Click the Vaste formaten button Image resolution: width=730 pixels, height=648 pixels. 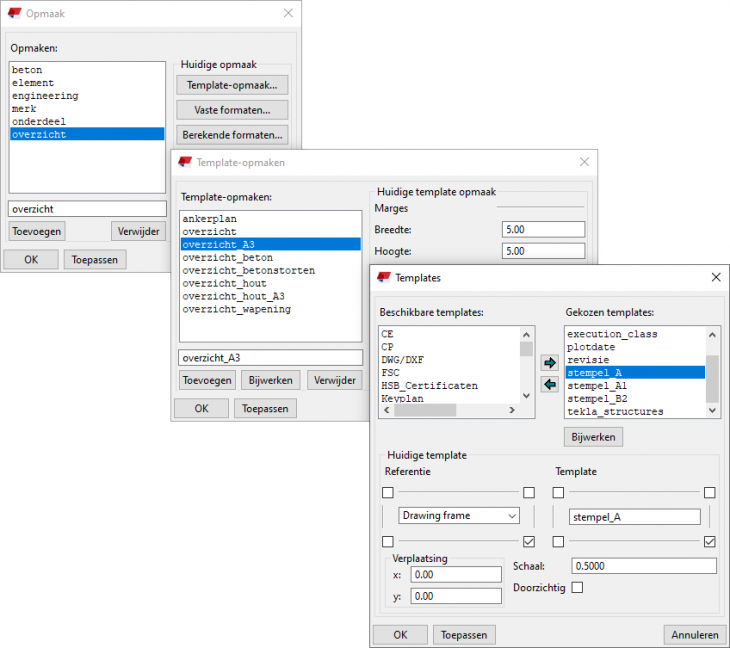click(231, 110)
